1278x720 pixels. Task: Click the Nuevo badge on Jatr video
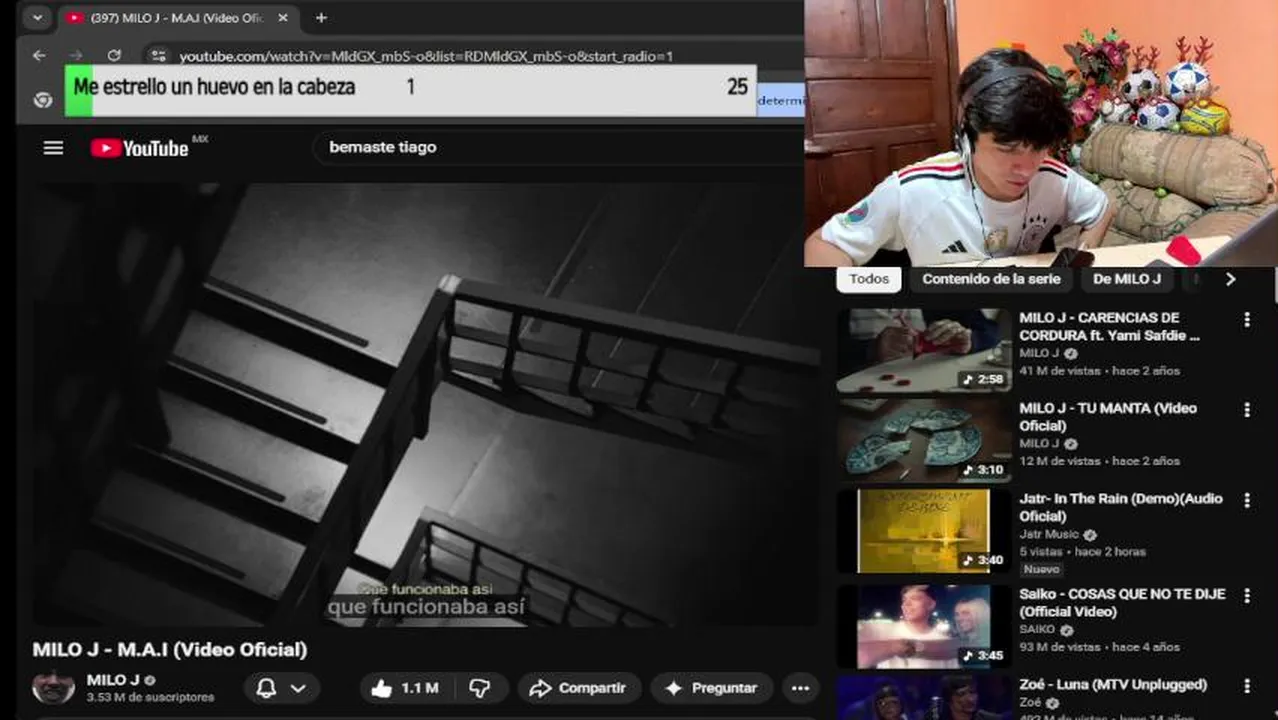(1041, 569)
